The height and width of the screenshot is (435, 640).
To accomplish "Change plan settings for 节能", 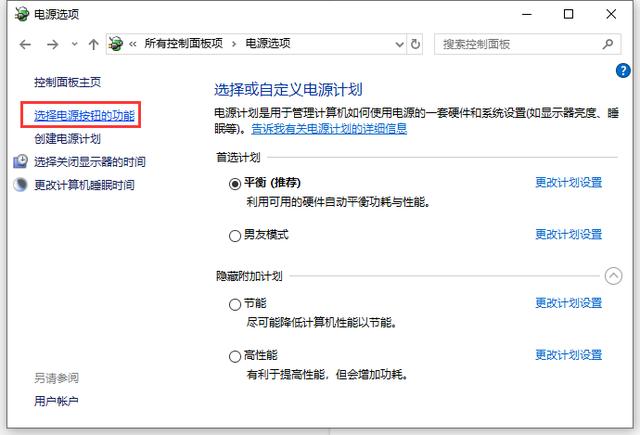I will click(x=569, y=303).
